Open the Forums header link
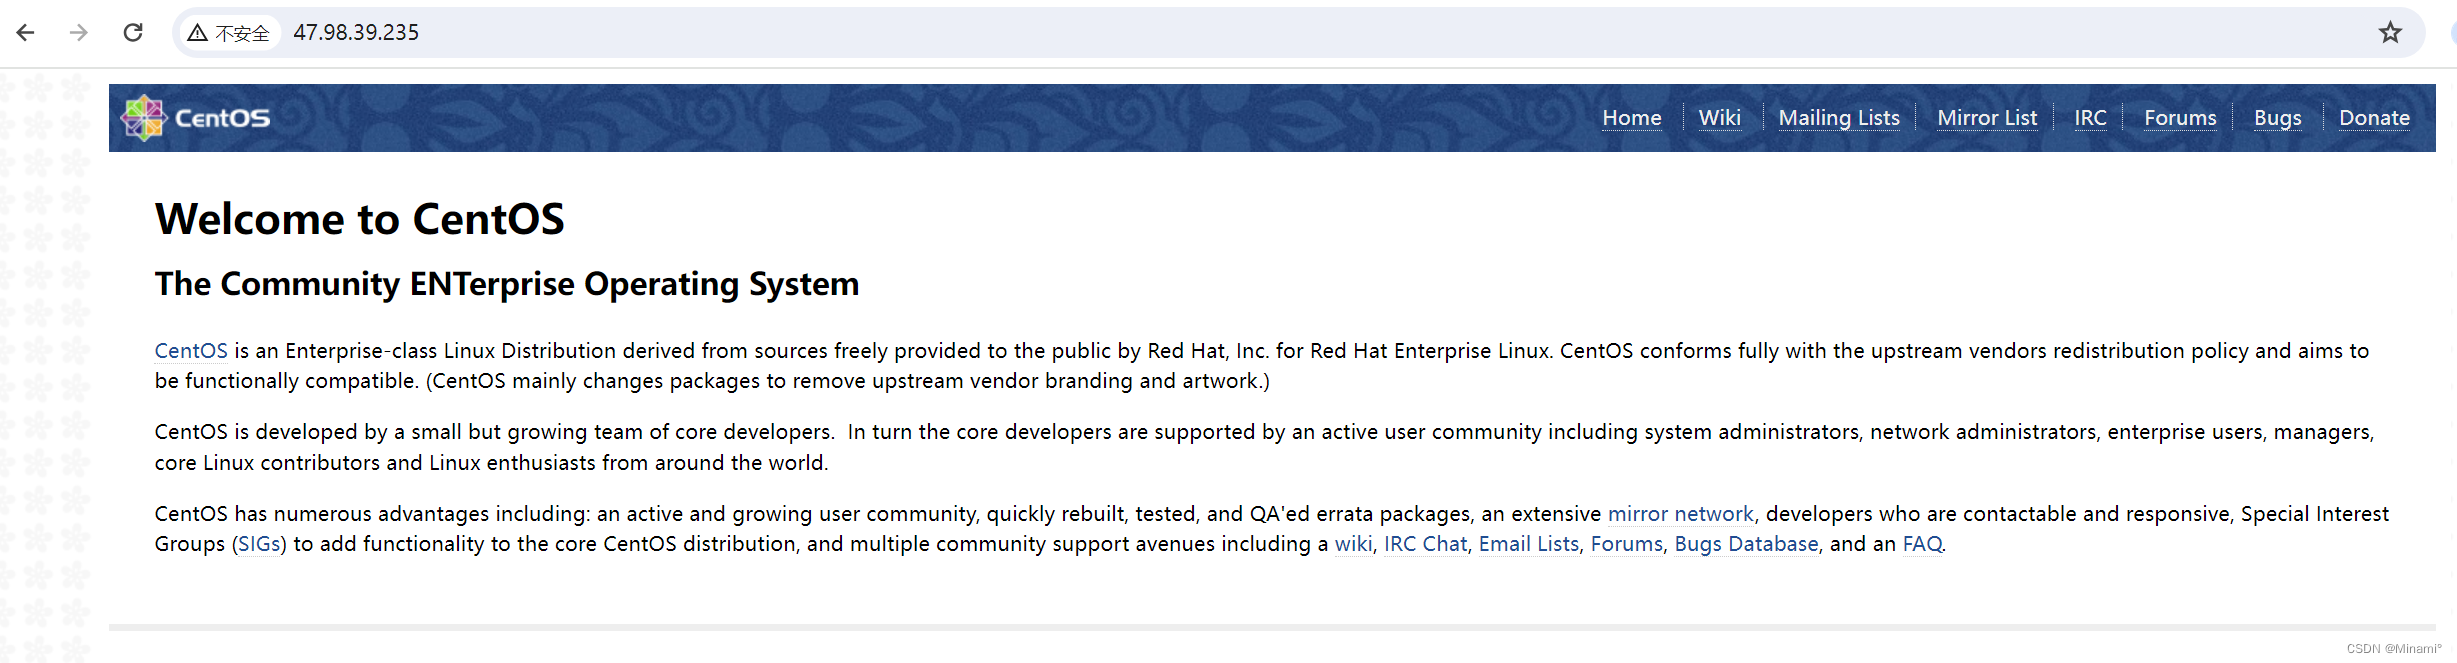Image resolution: width=2457 pixels, height=663 pixels. tap(2180, 118)
